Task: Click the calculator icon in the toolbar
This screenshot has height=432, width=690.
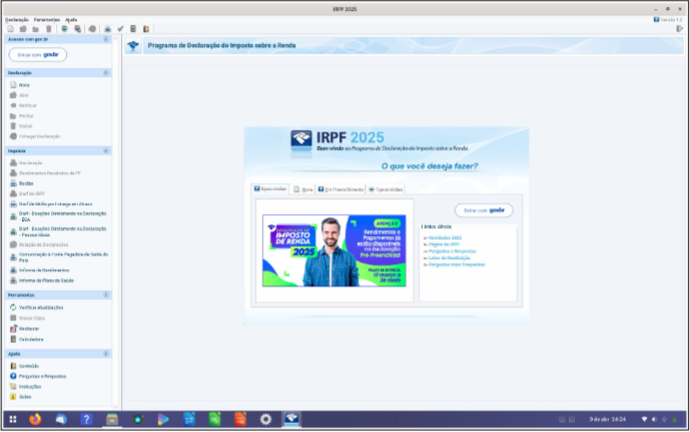Action: (x=133, y=29)
